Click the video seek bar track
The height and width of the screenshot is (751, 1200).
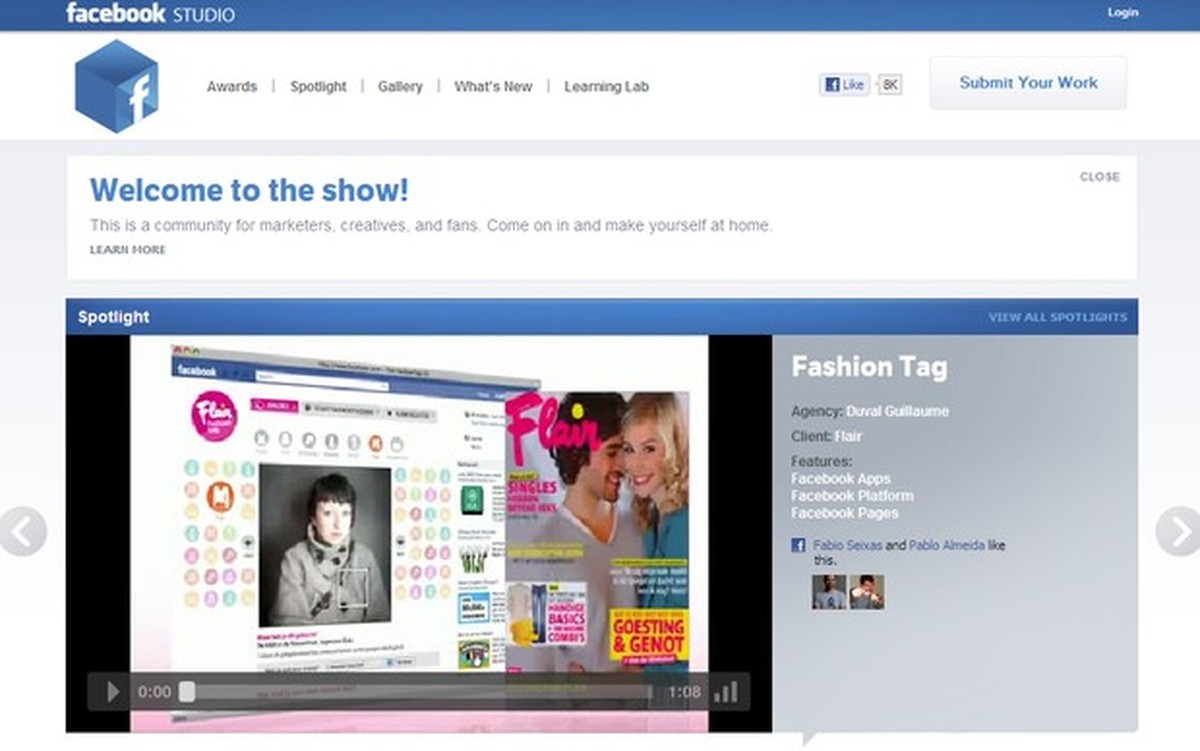(x=418, y=692)
